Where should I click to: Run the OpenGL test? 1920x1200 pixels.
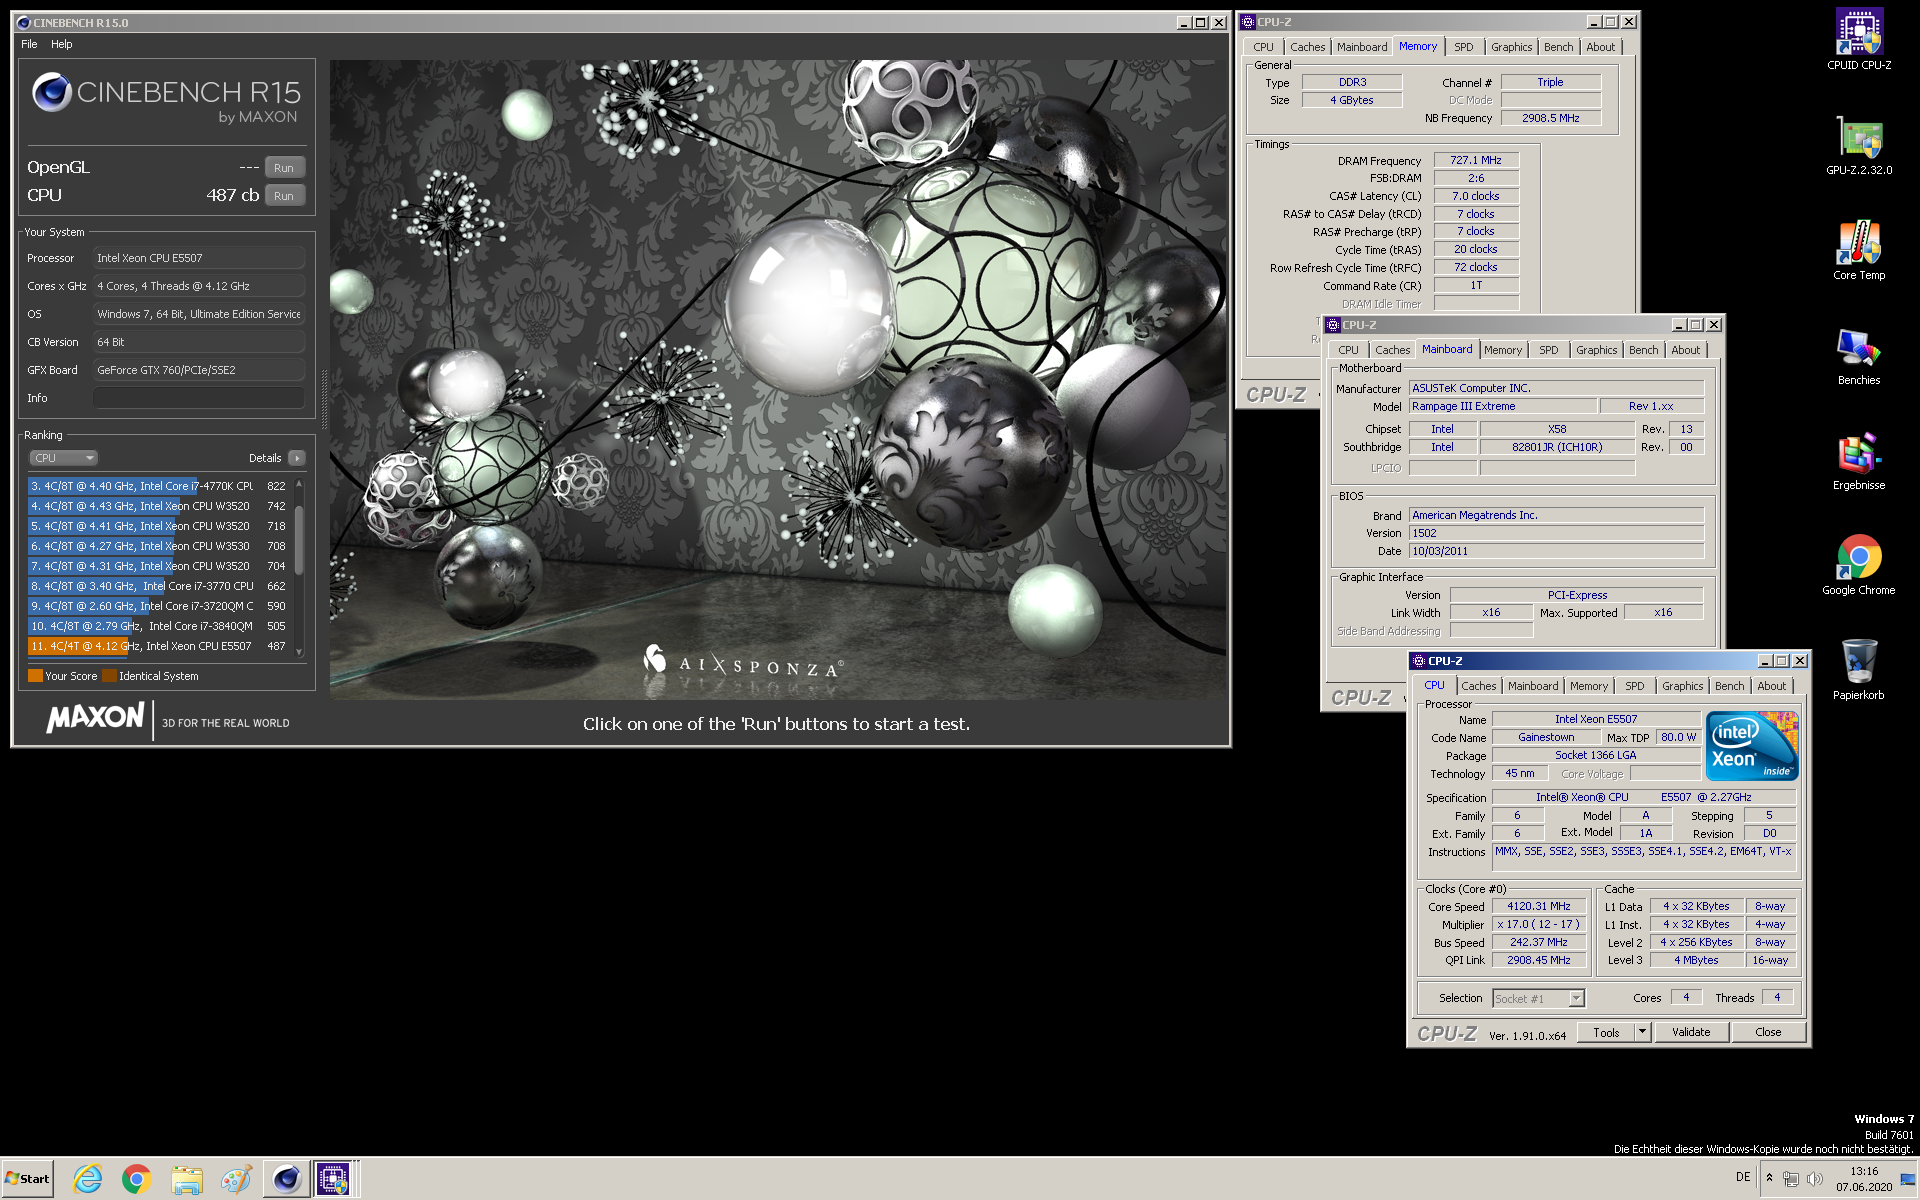coord(284,168)
